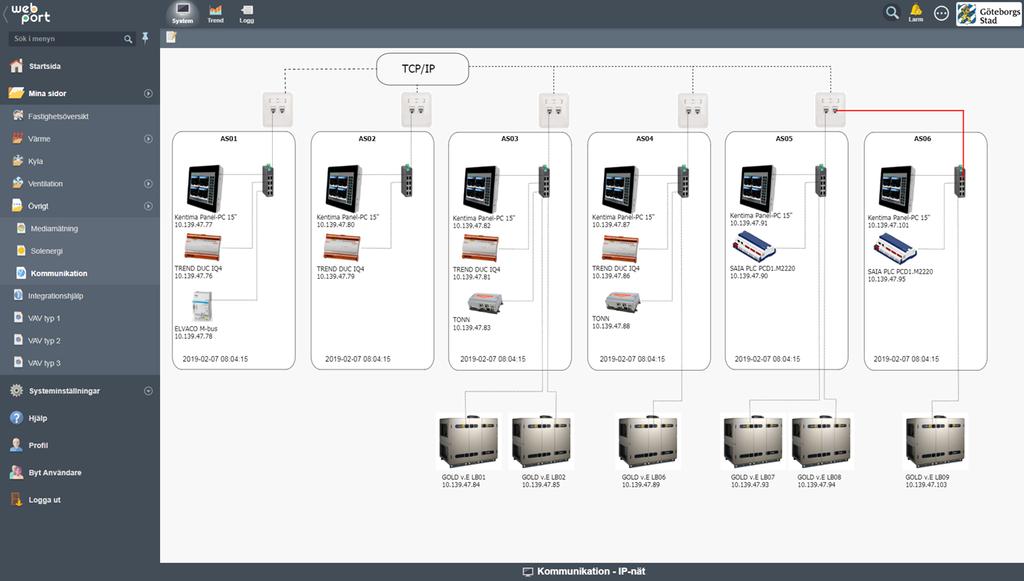
Task: Expand the Ventilation submenu arrow
Action: coord(148,183)
